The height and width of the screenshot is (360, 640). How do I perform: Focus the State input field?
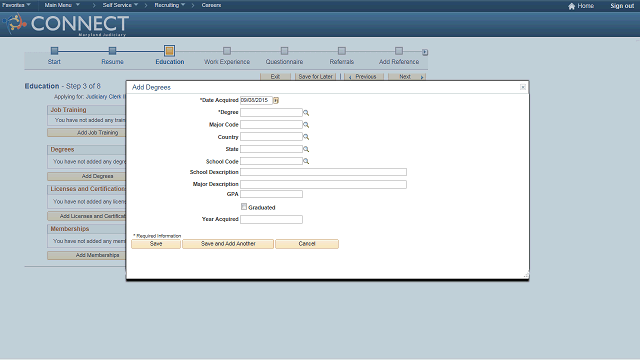point(271,149)
